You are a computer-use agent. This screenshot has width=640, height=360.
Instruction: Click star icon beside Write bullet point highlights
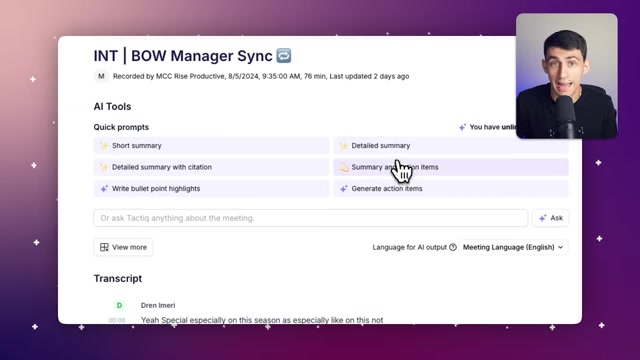coord(104,189)
